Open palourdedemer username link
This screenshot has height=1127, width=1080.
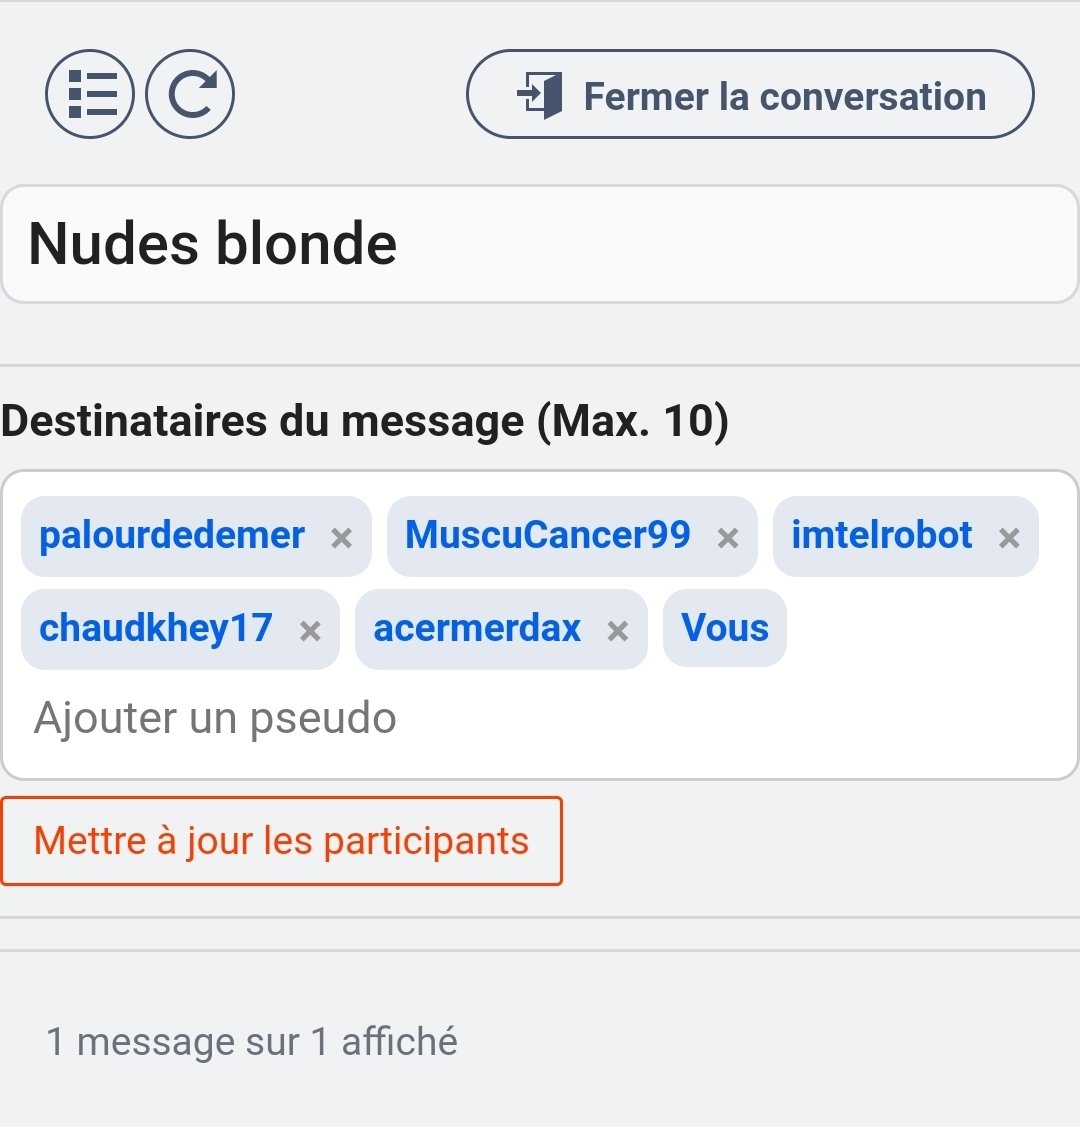pyautogui.click(x=172, y=535)
